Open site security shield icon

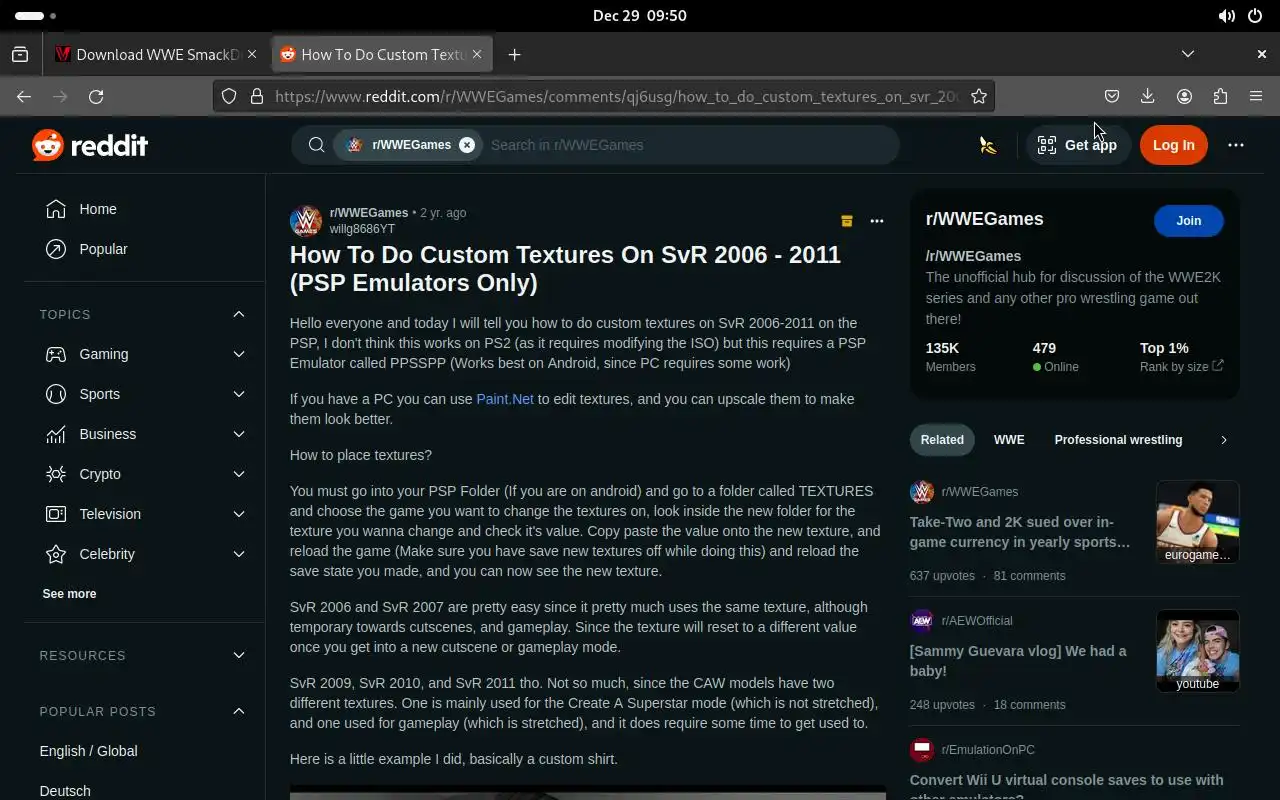pos(229,96)
